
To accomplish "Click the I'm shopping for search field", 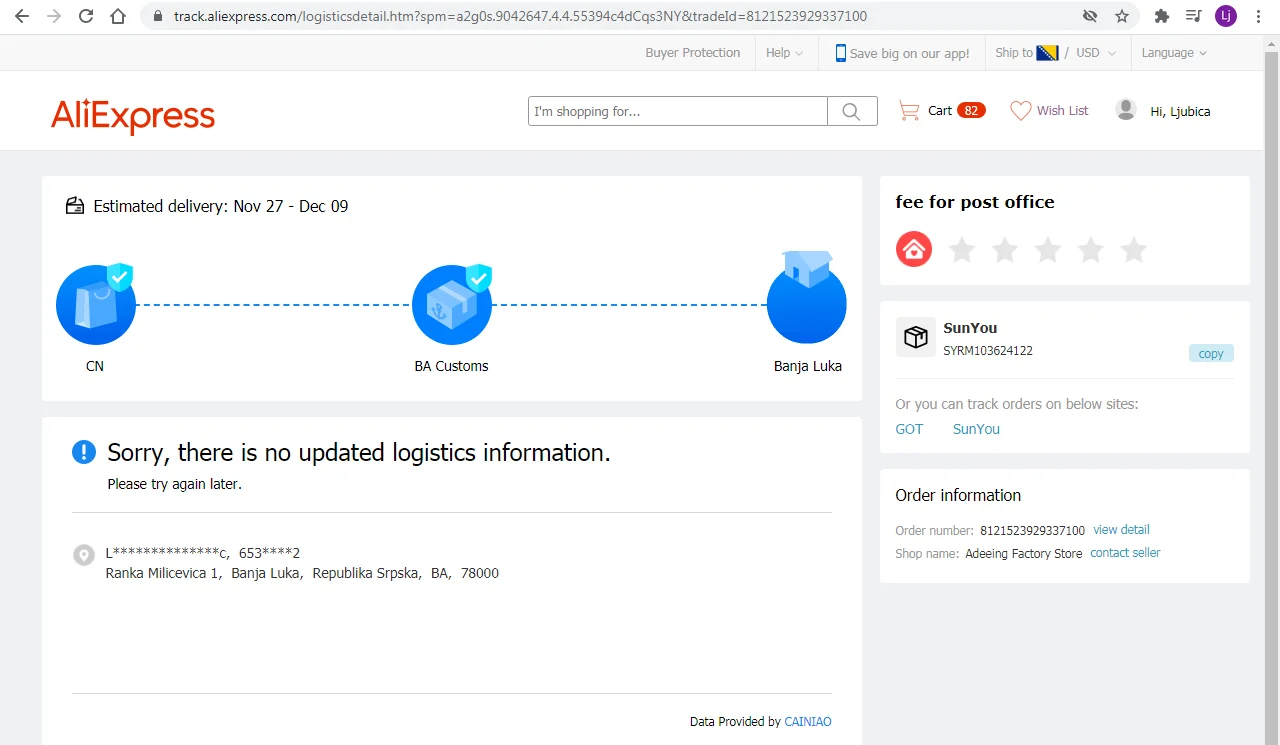I will click(x=678, y=111).
